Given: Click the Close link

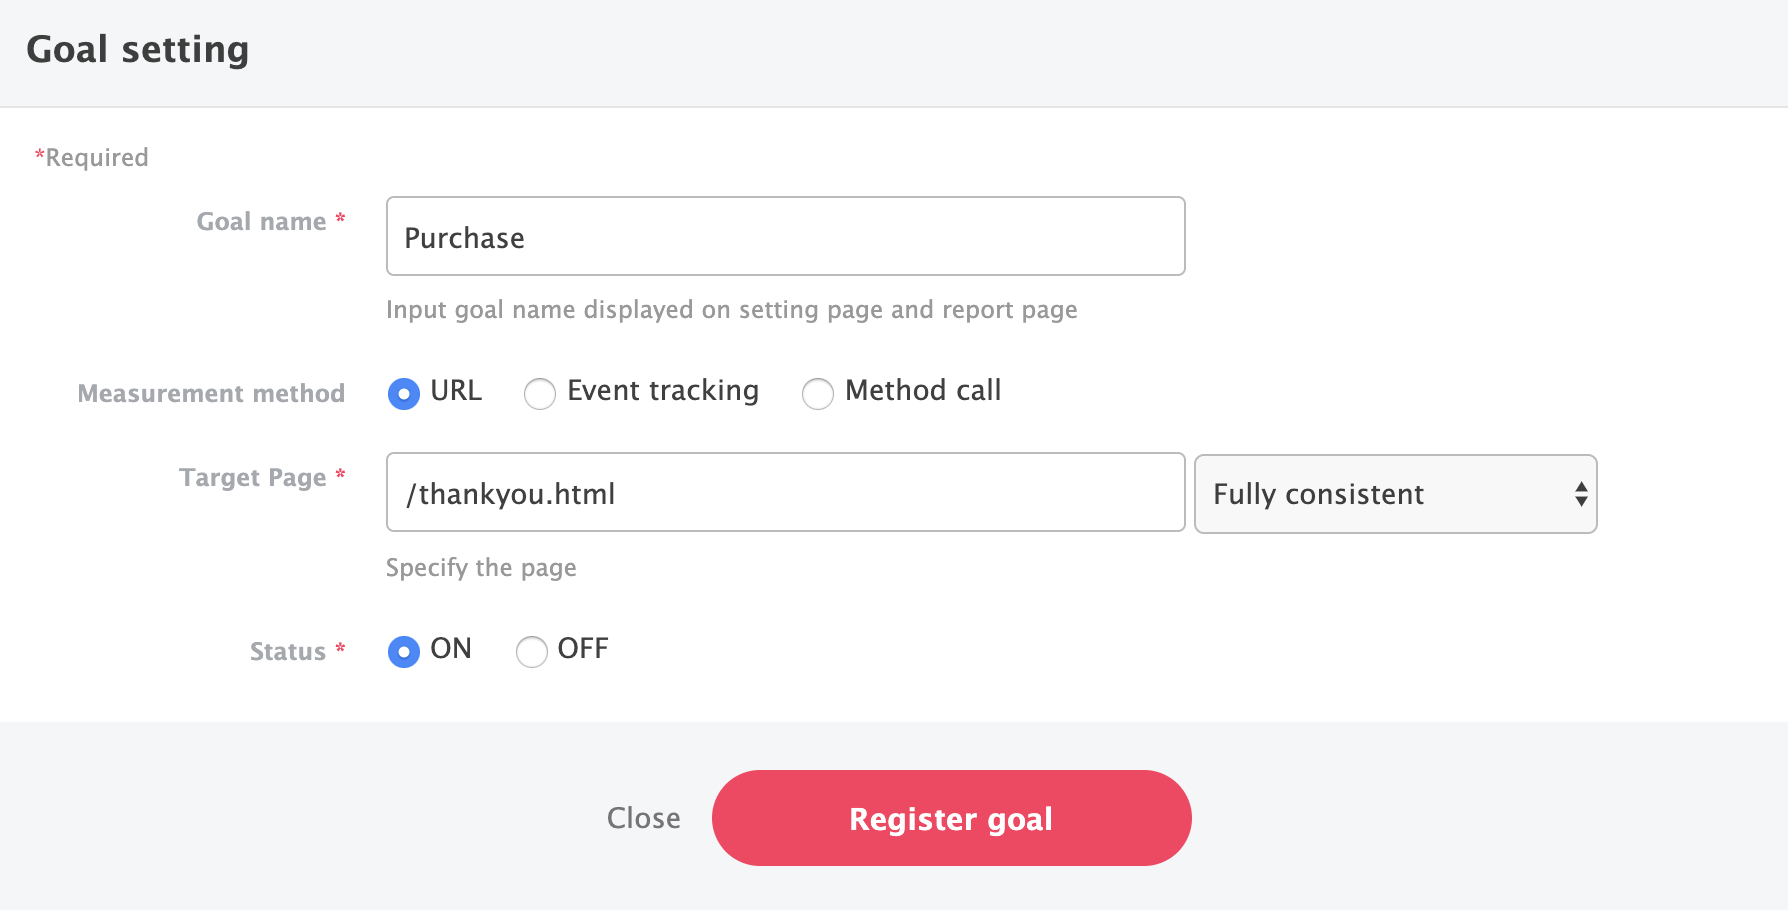Looking at the screenshot, I should tap(643, 818).
